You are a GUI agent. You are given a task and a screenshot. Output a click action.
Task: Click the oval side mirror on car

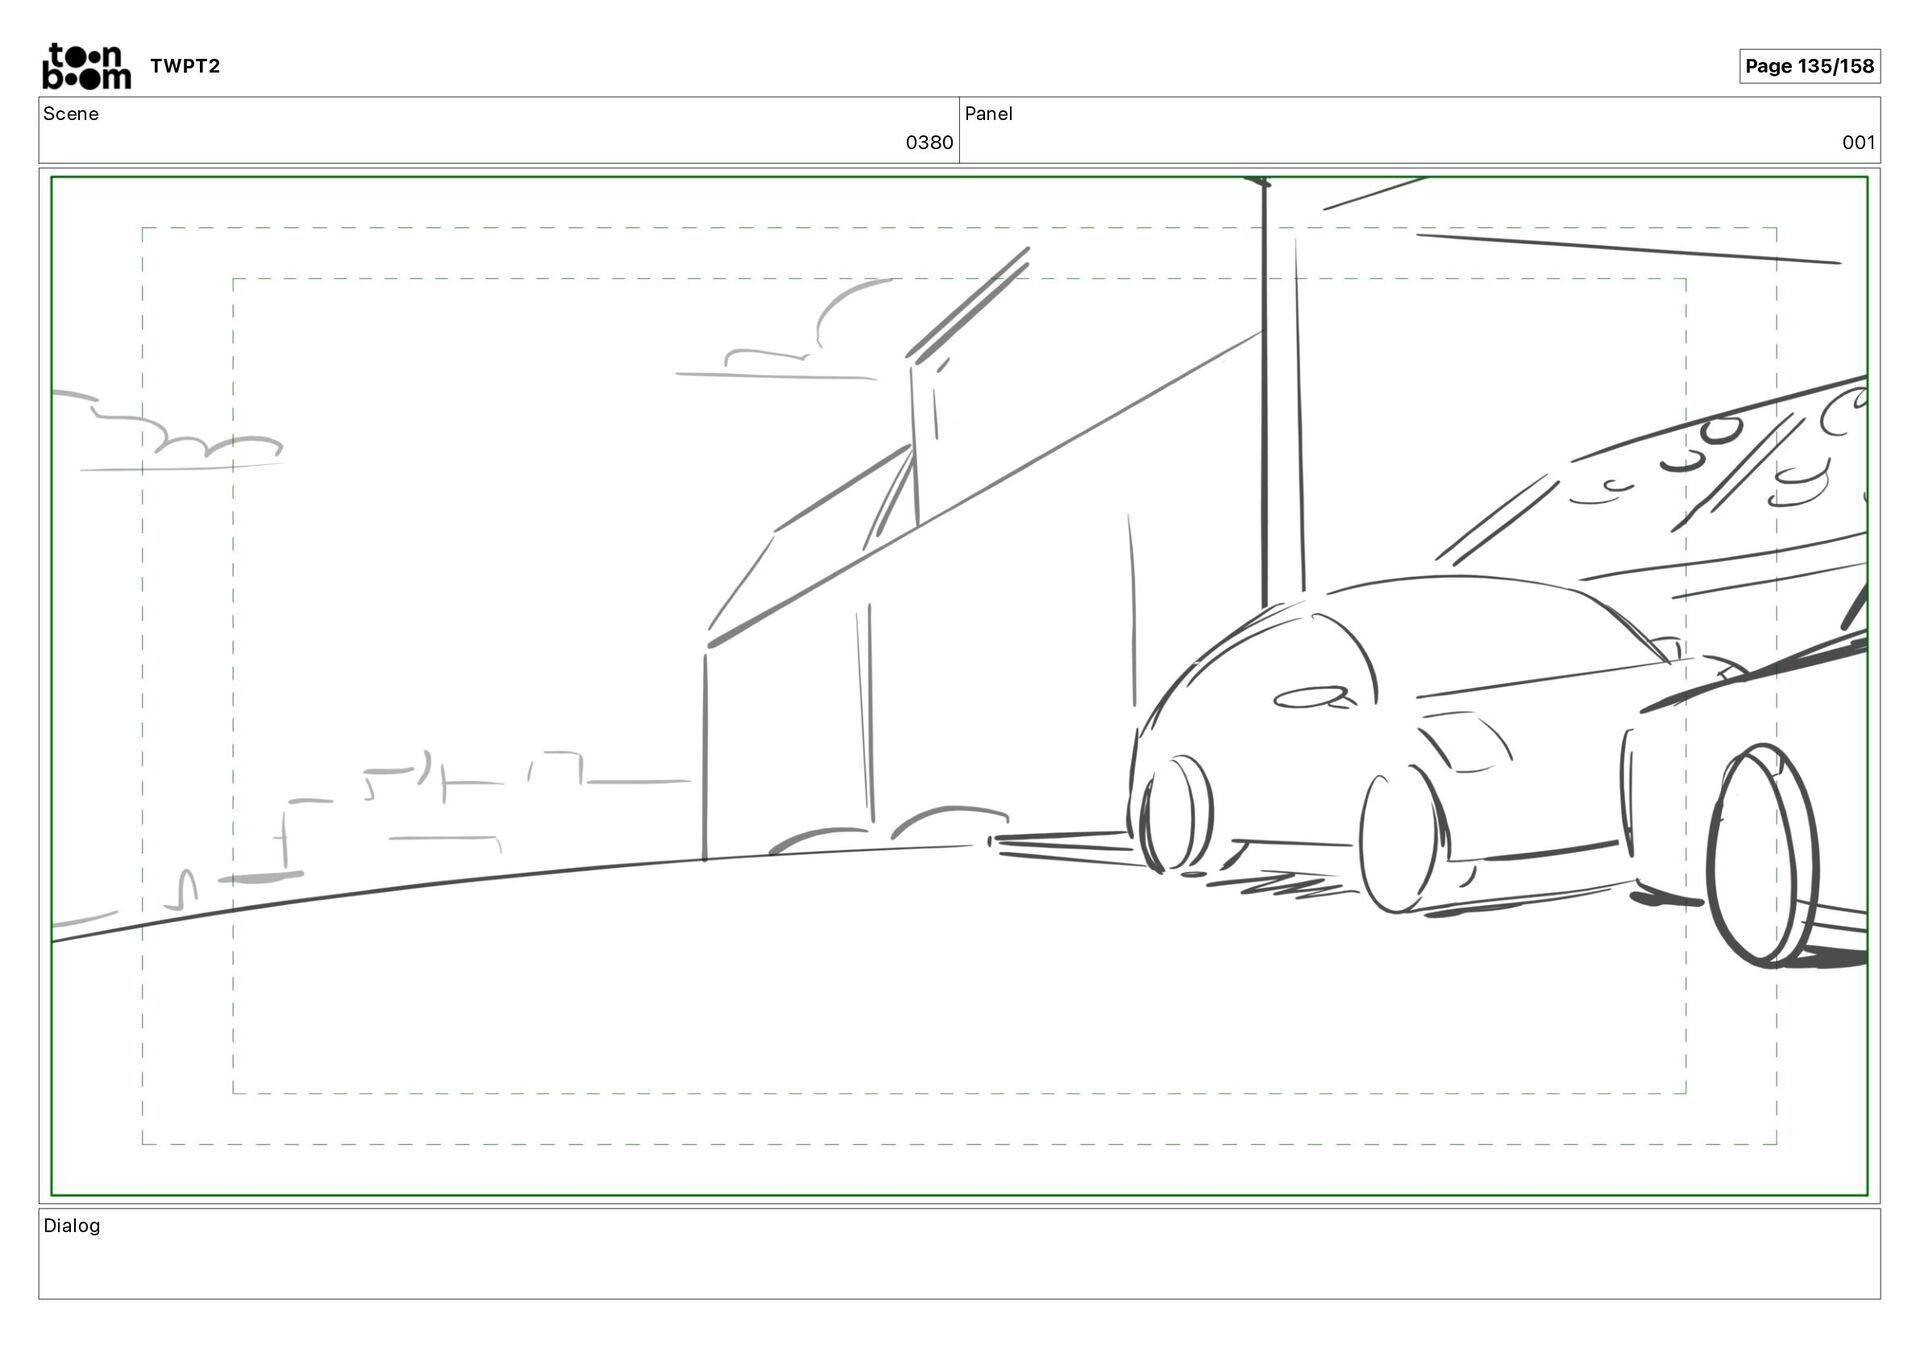click(x=1312, y=697)
